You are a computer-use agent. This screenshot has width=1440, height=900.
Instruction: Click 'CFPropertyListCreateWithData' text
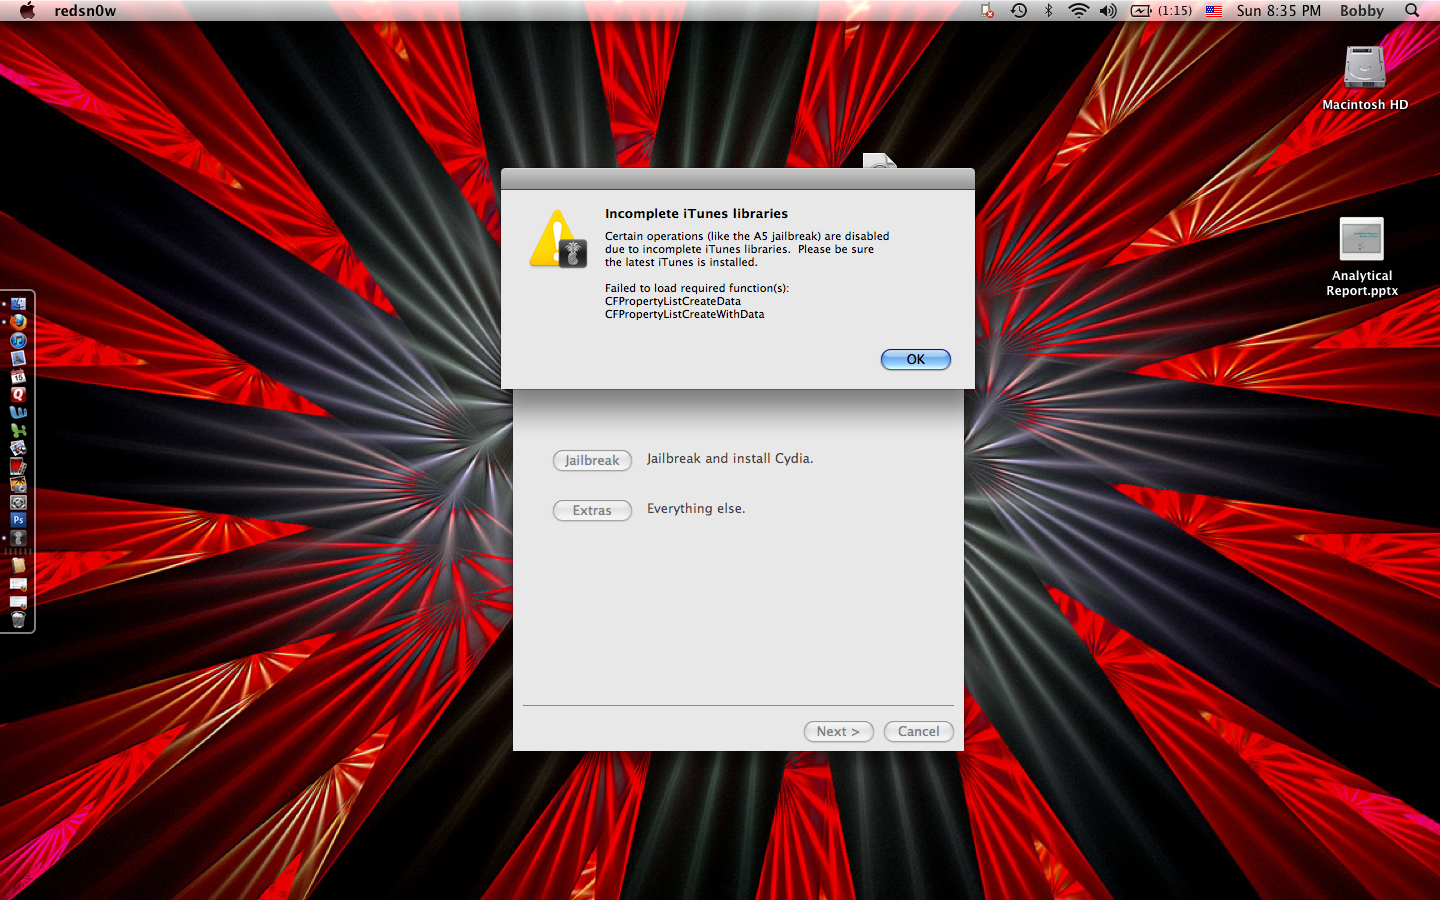coord(684,314)
